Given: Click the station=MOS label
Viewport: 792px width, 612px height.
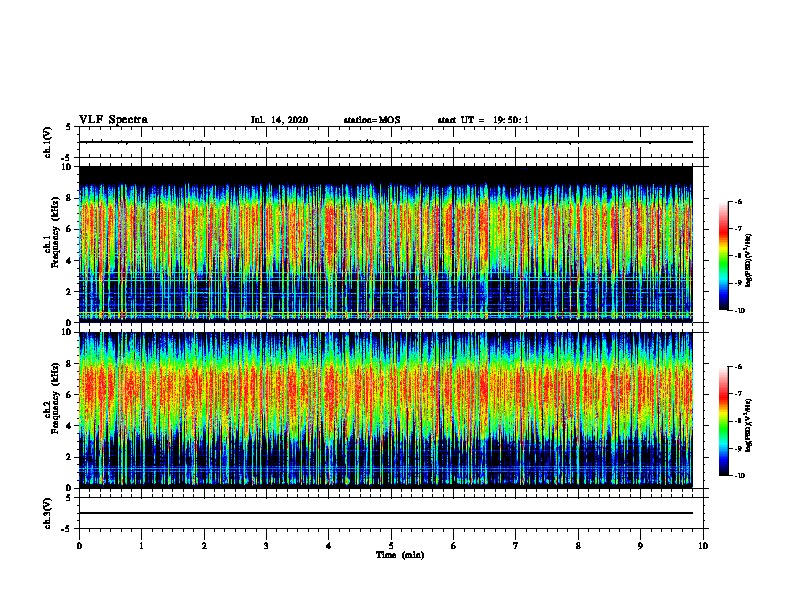Looking at the screenshot, I should click(372, 120).
